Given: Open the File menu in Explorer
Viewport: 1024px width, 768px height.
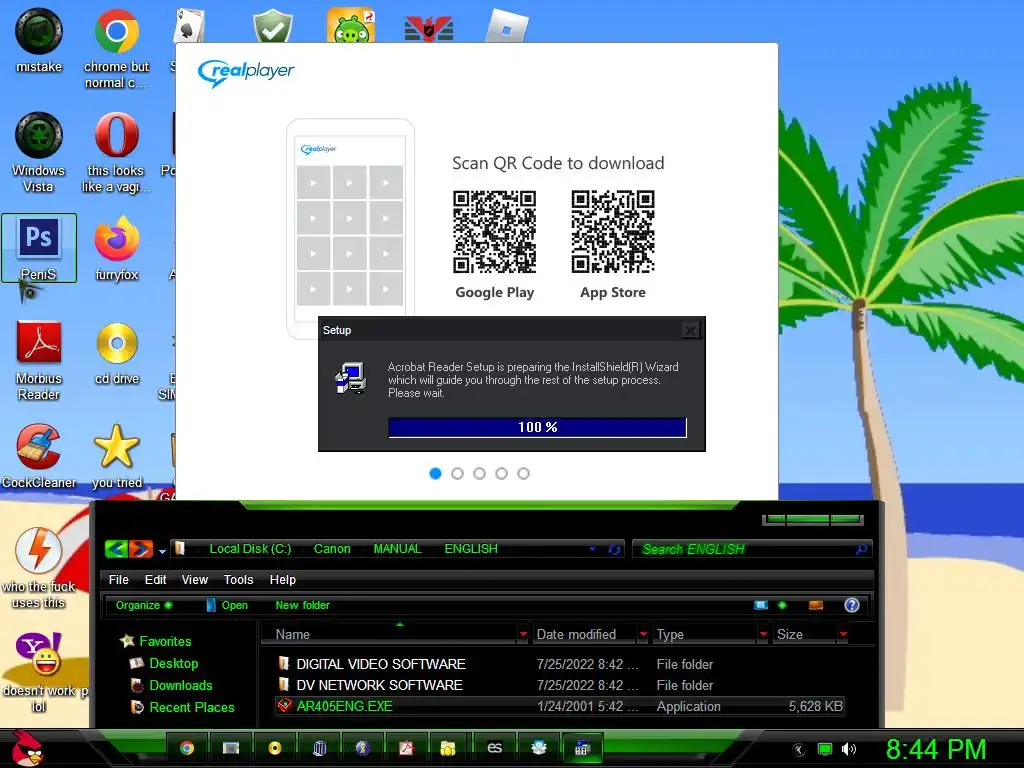Looking at the screenshot, I should tap(118, 579).
